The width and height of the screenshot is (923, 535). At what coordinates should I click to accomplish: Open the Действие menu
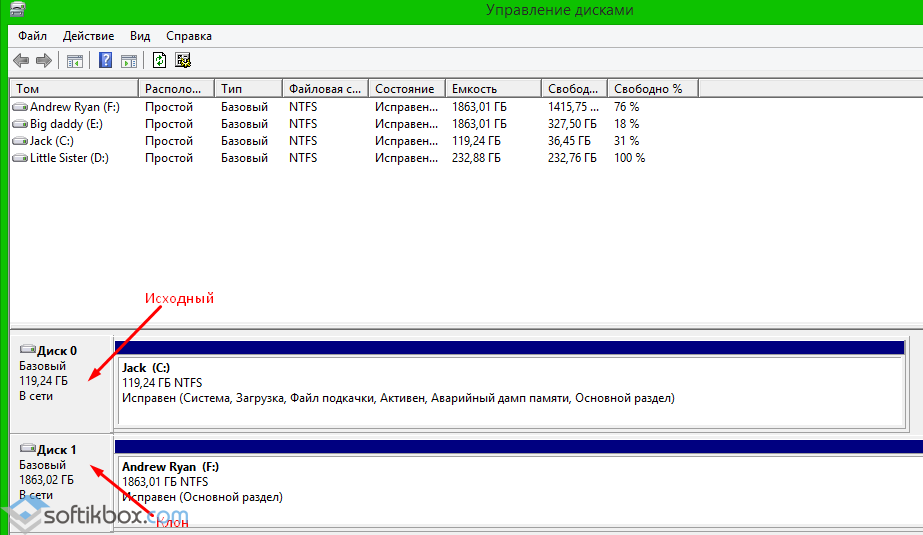tap(88, 36)
